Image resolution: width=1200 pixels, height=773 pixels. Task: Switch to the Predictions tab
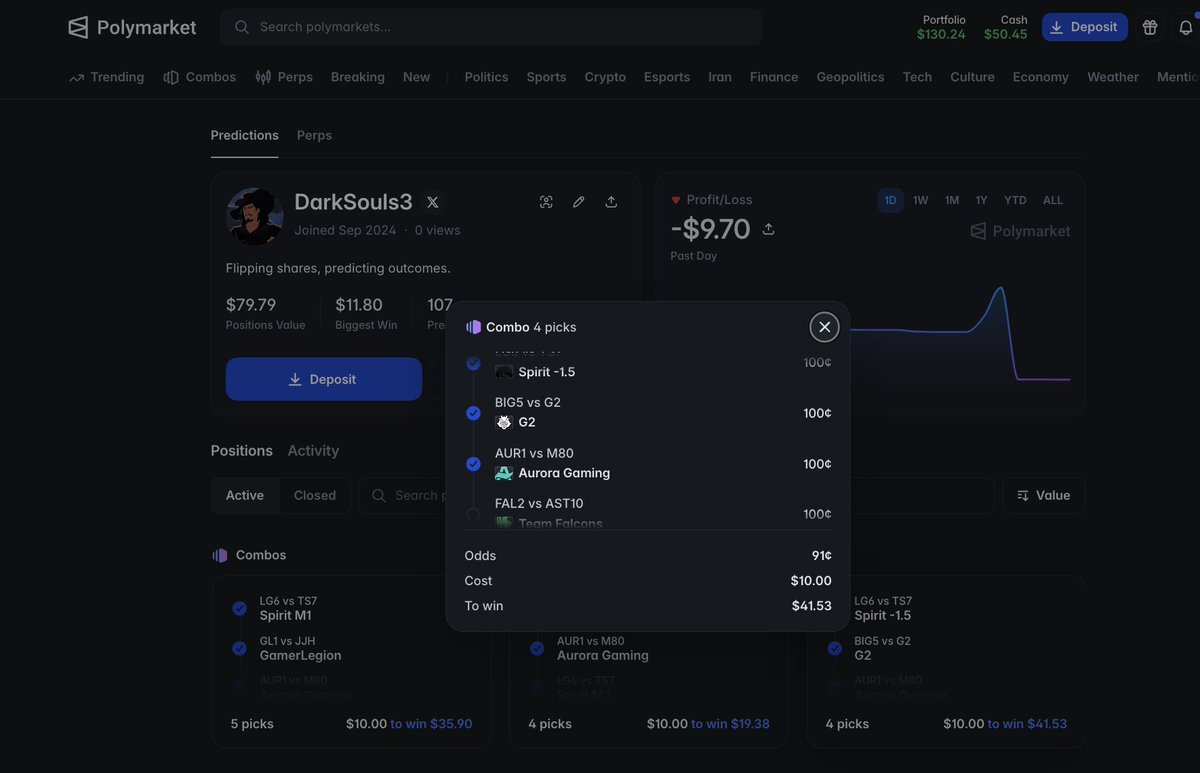(x=244, y=135)
